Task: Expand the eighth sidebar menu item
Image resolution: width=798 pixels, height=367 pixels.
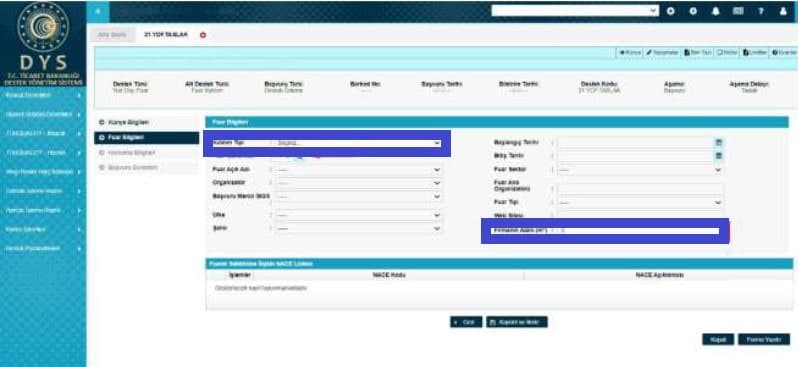Action: [43, 230]
